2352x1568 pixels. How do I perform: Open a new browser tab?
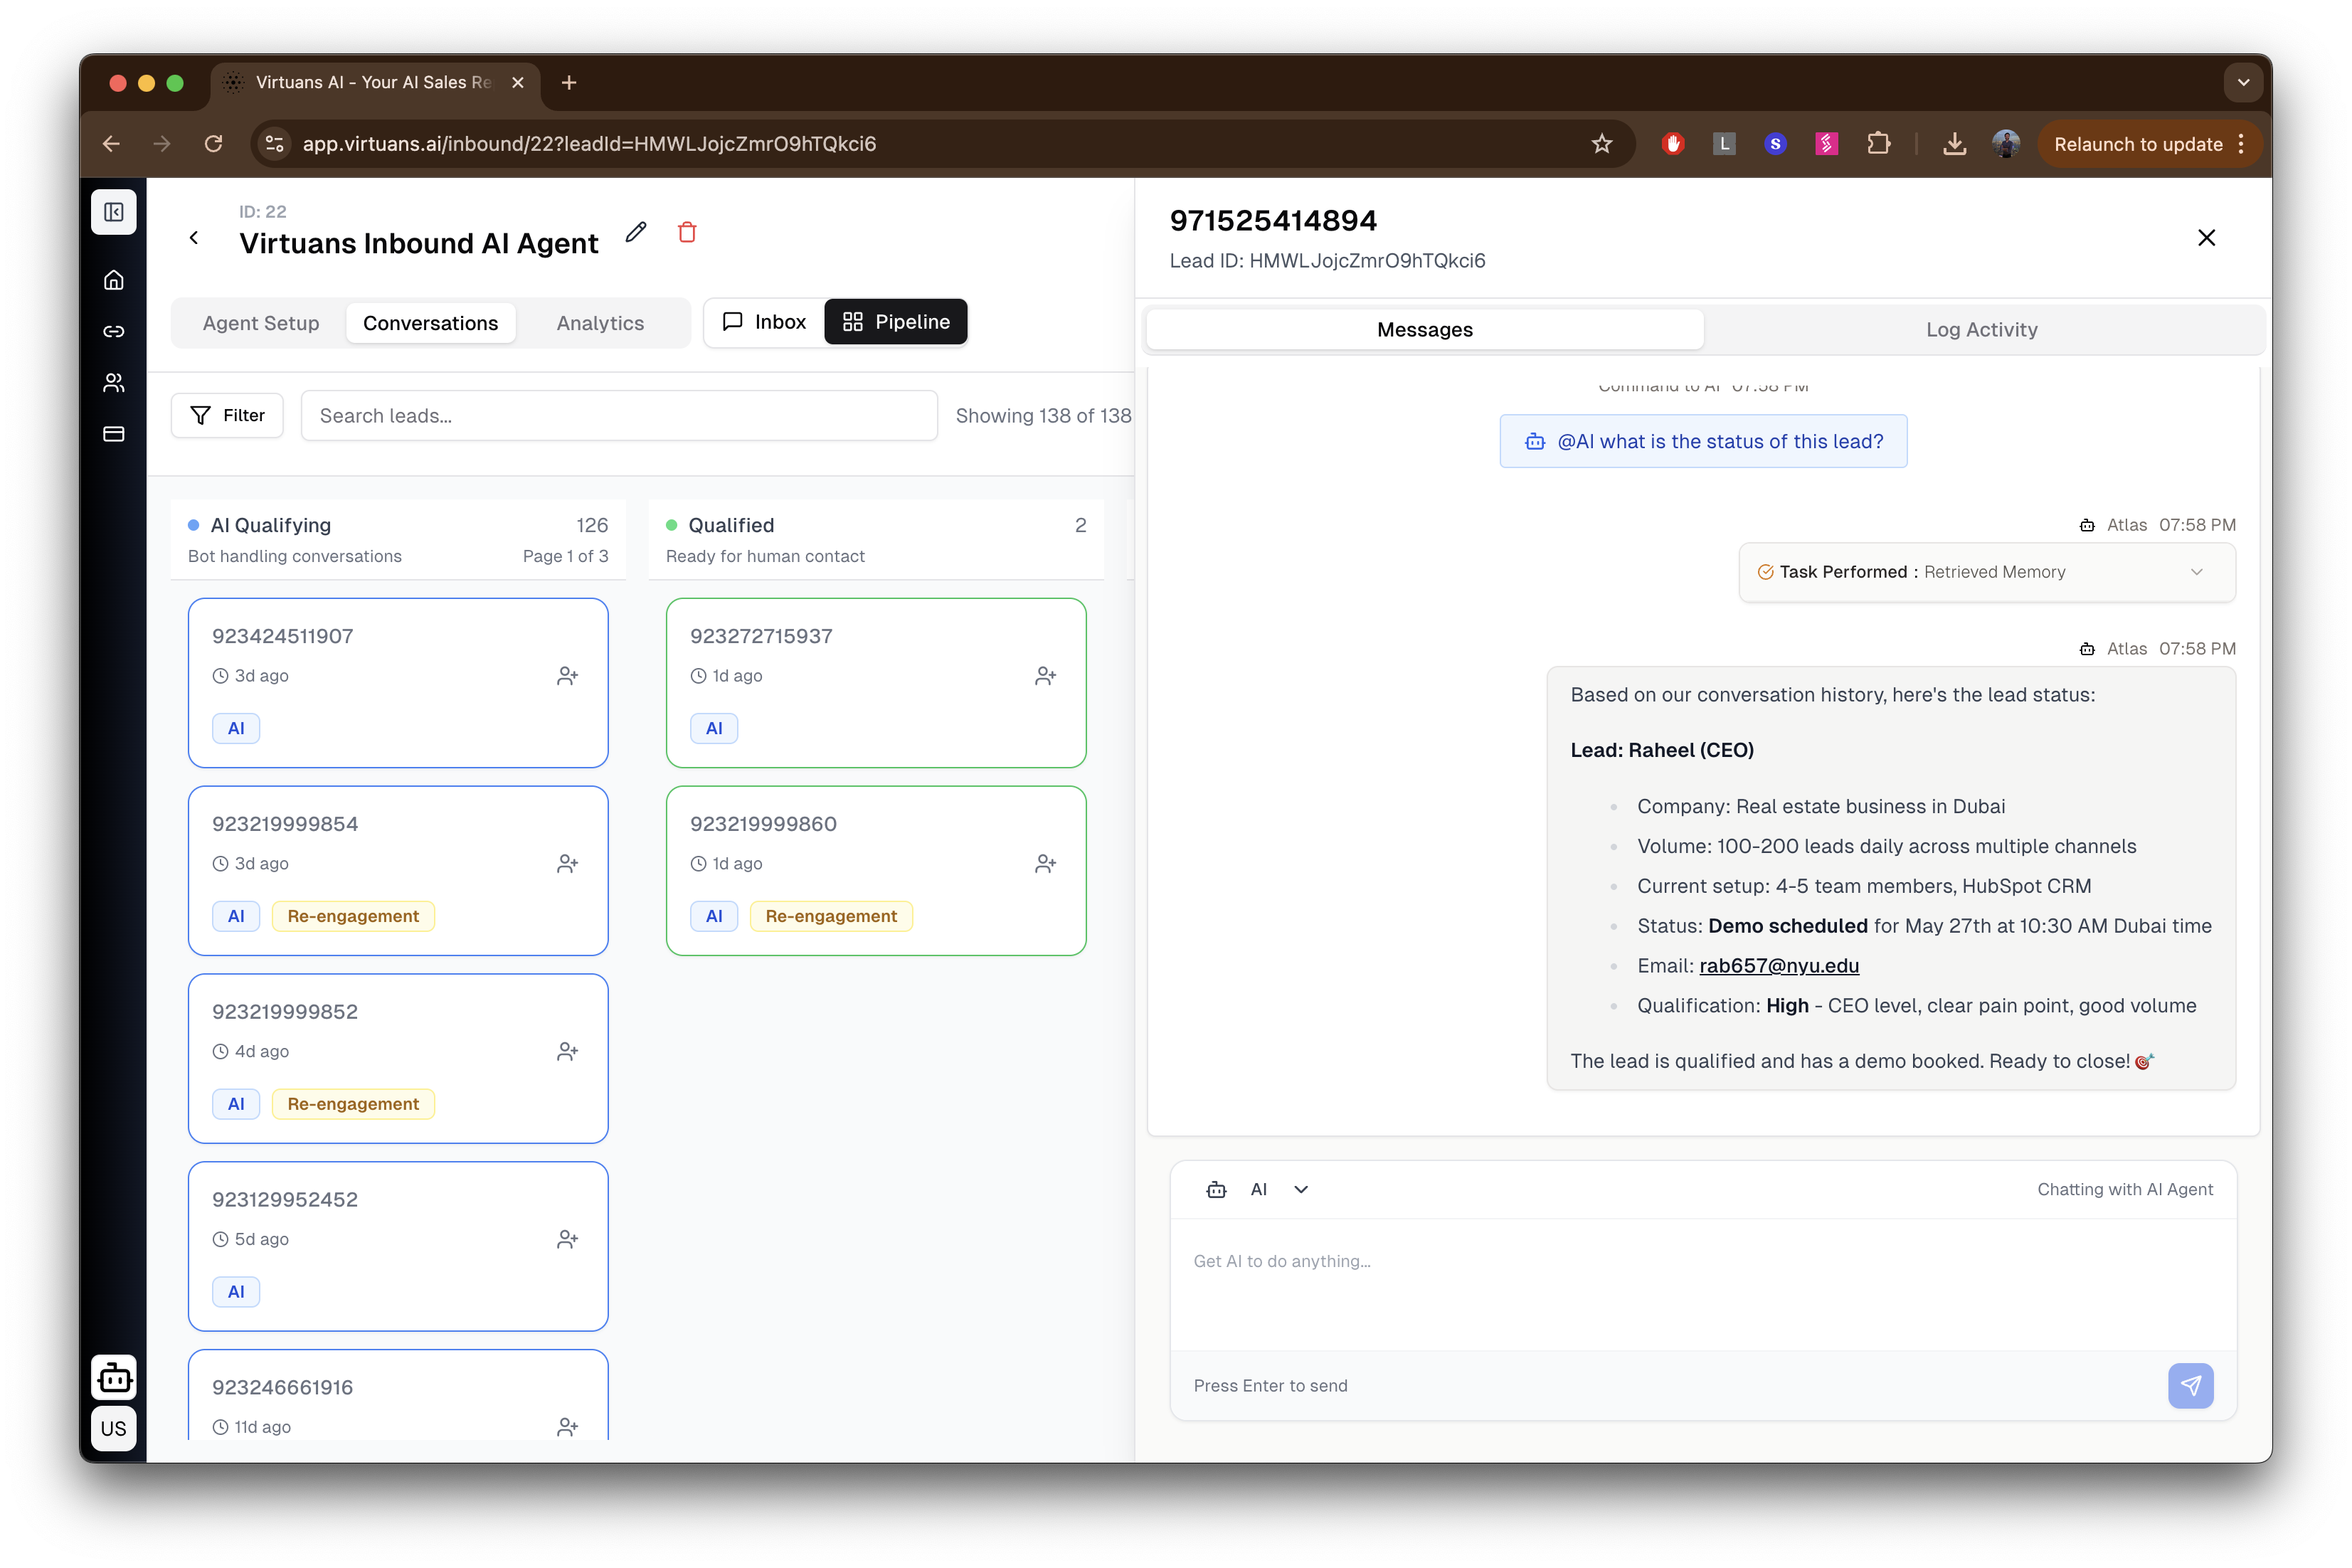(569, 83)
